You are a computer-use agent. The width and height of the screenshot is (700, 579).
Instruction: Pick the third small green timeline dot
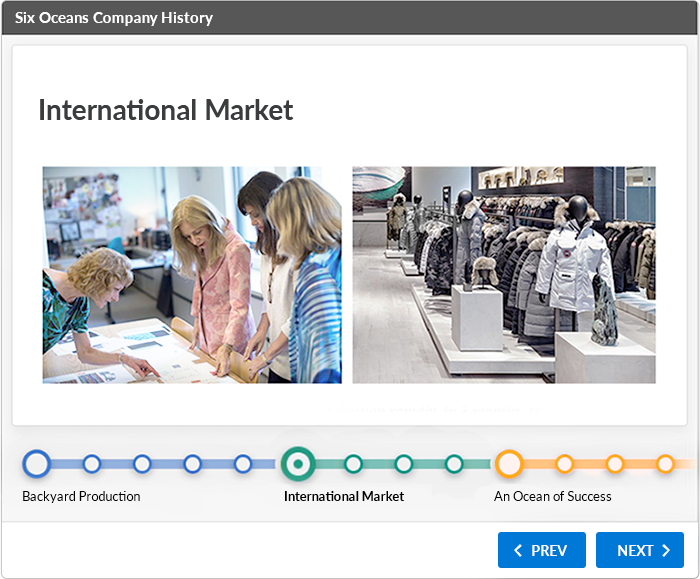(x=454, y=463)
